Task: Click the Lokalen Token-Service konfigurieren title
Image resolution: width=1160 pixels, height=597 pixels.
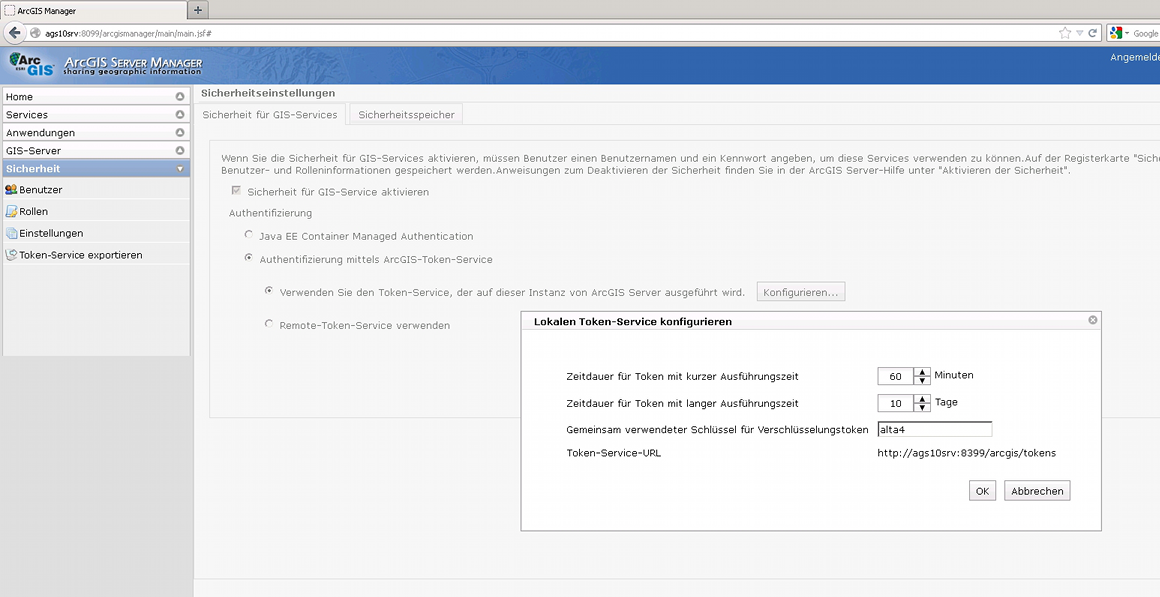Action: click(x=633, y=322)
